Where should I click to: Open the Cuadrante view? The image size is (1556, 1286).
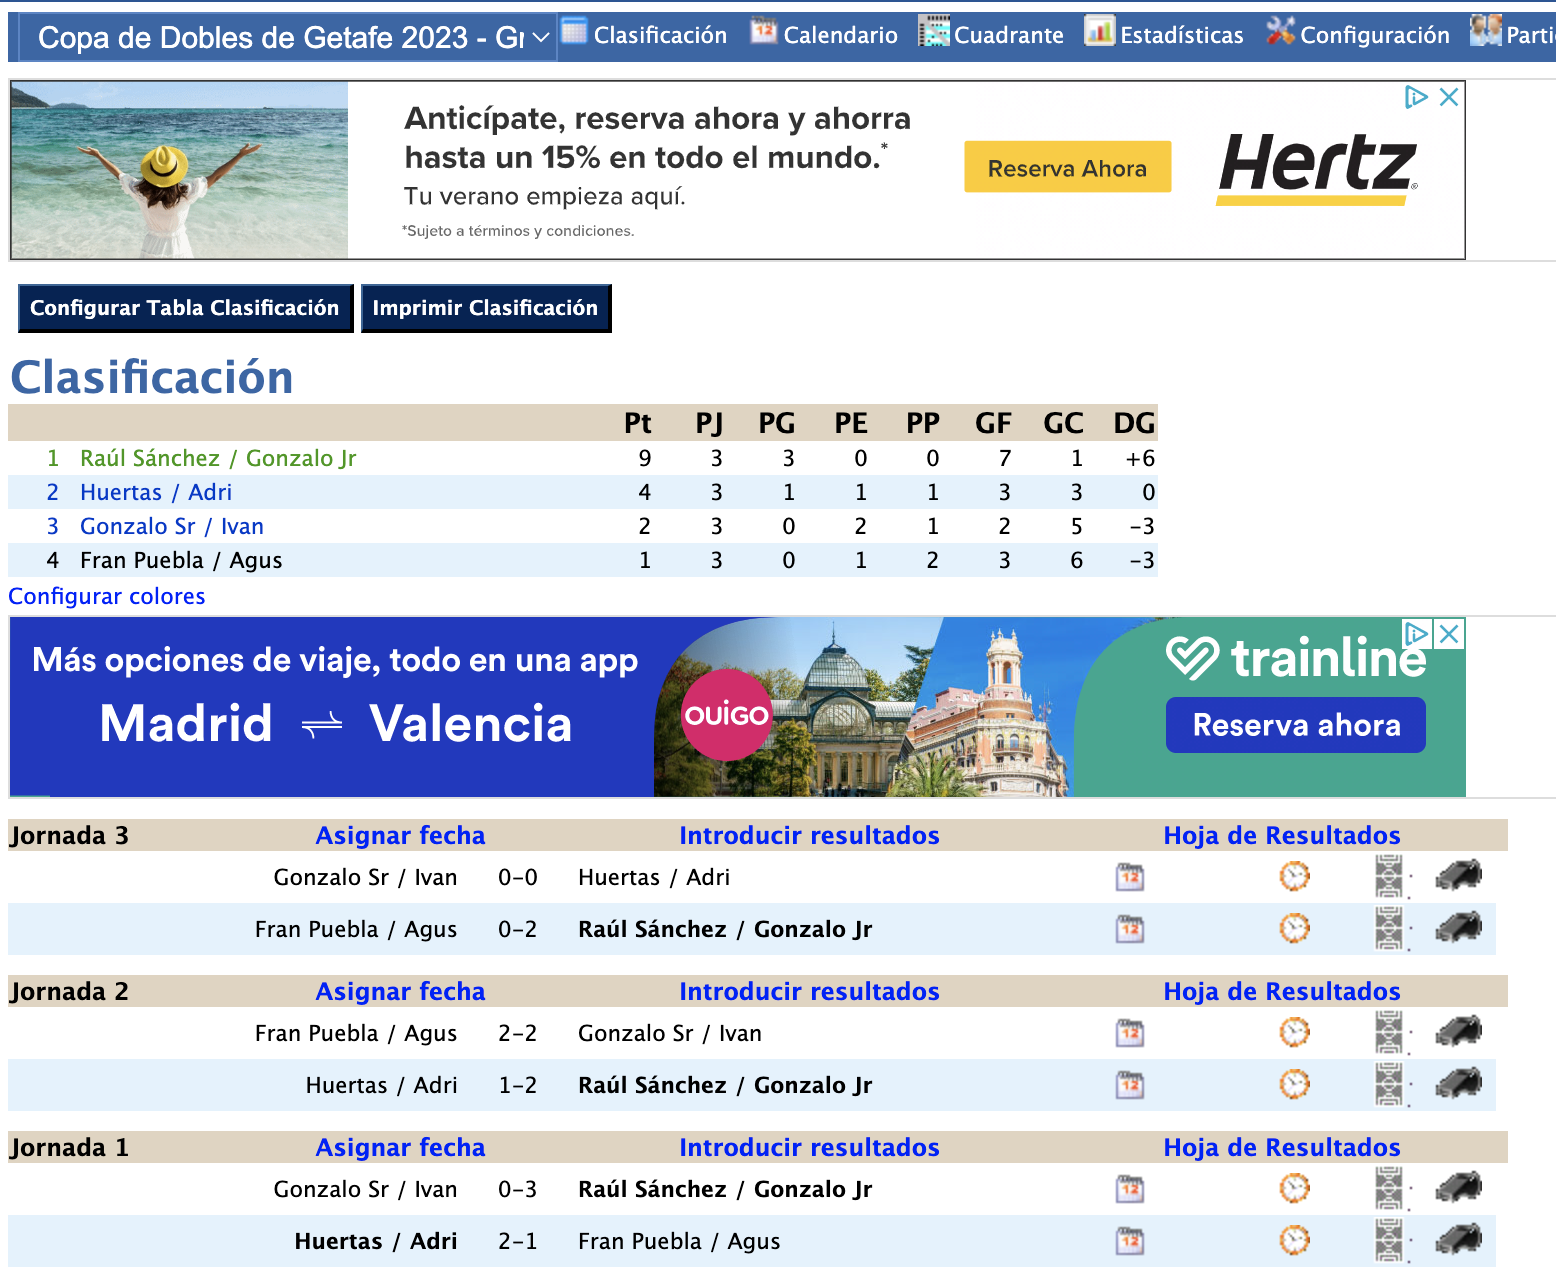pos(991,35)
